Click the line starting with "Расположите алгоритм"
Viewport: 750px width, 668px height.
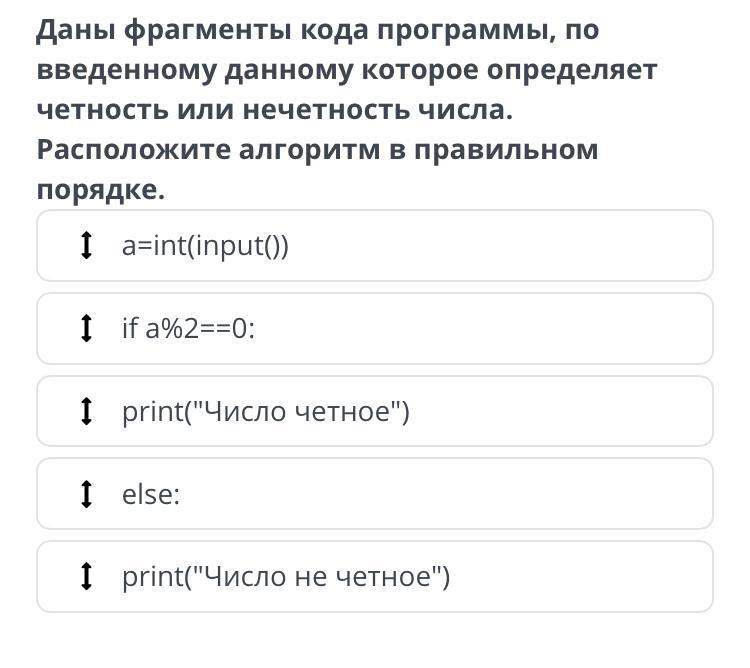[317, 150]
